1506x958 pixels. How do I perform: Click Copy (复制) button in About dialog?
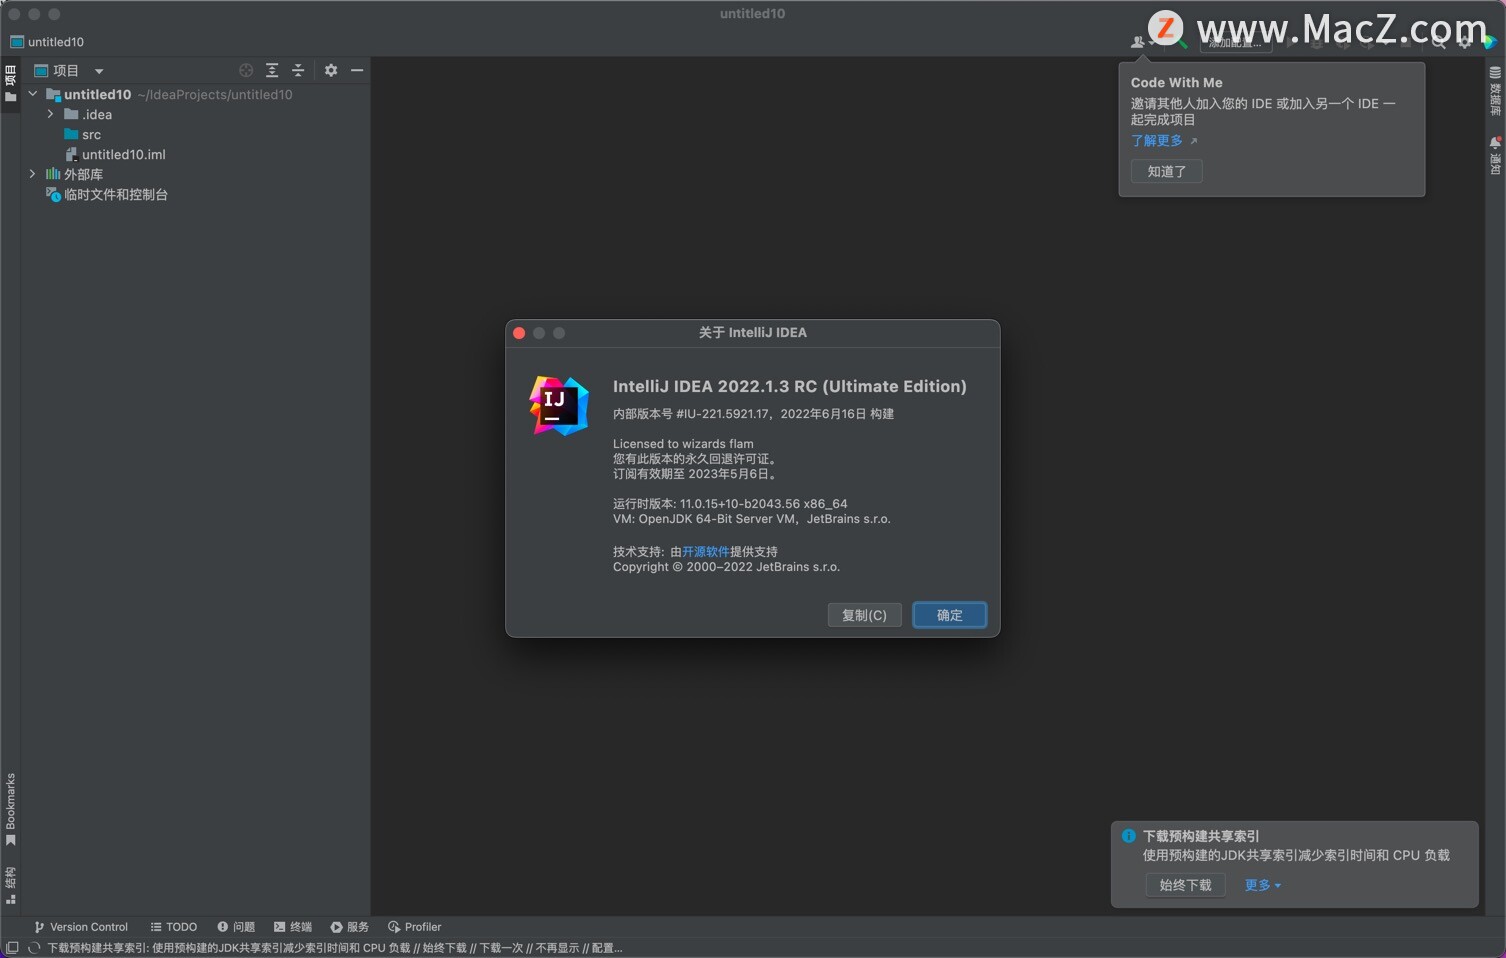coord(864,615)
